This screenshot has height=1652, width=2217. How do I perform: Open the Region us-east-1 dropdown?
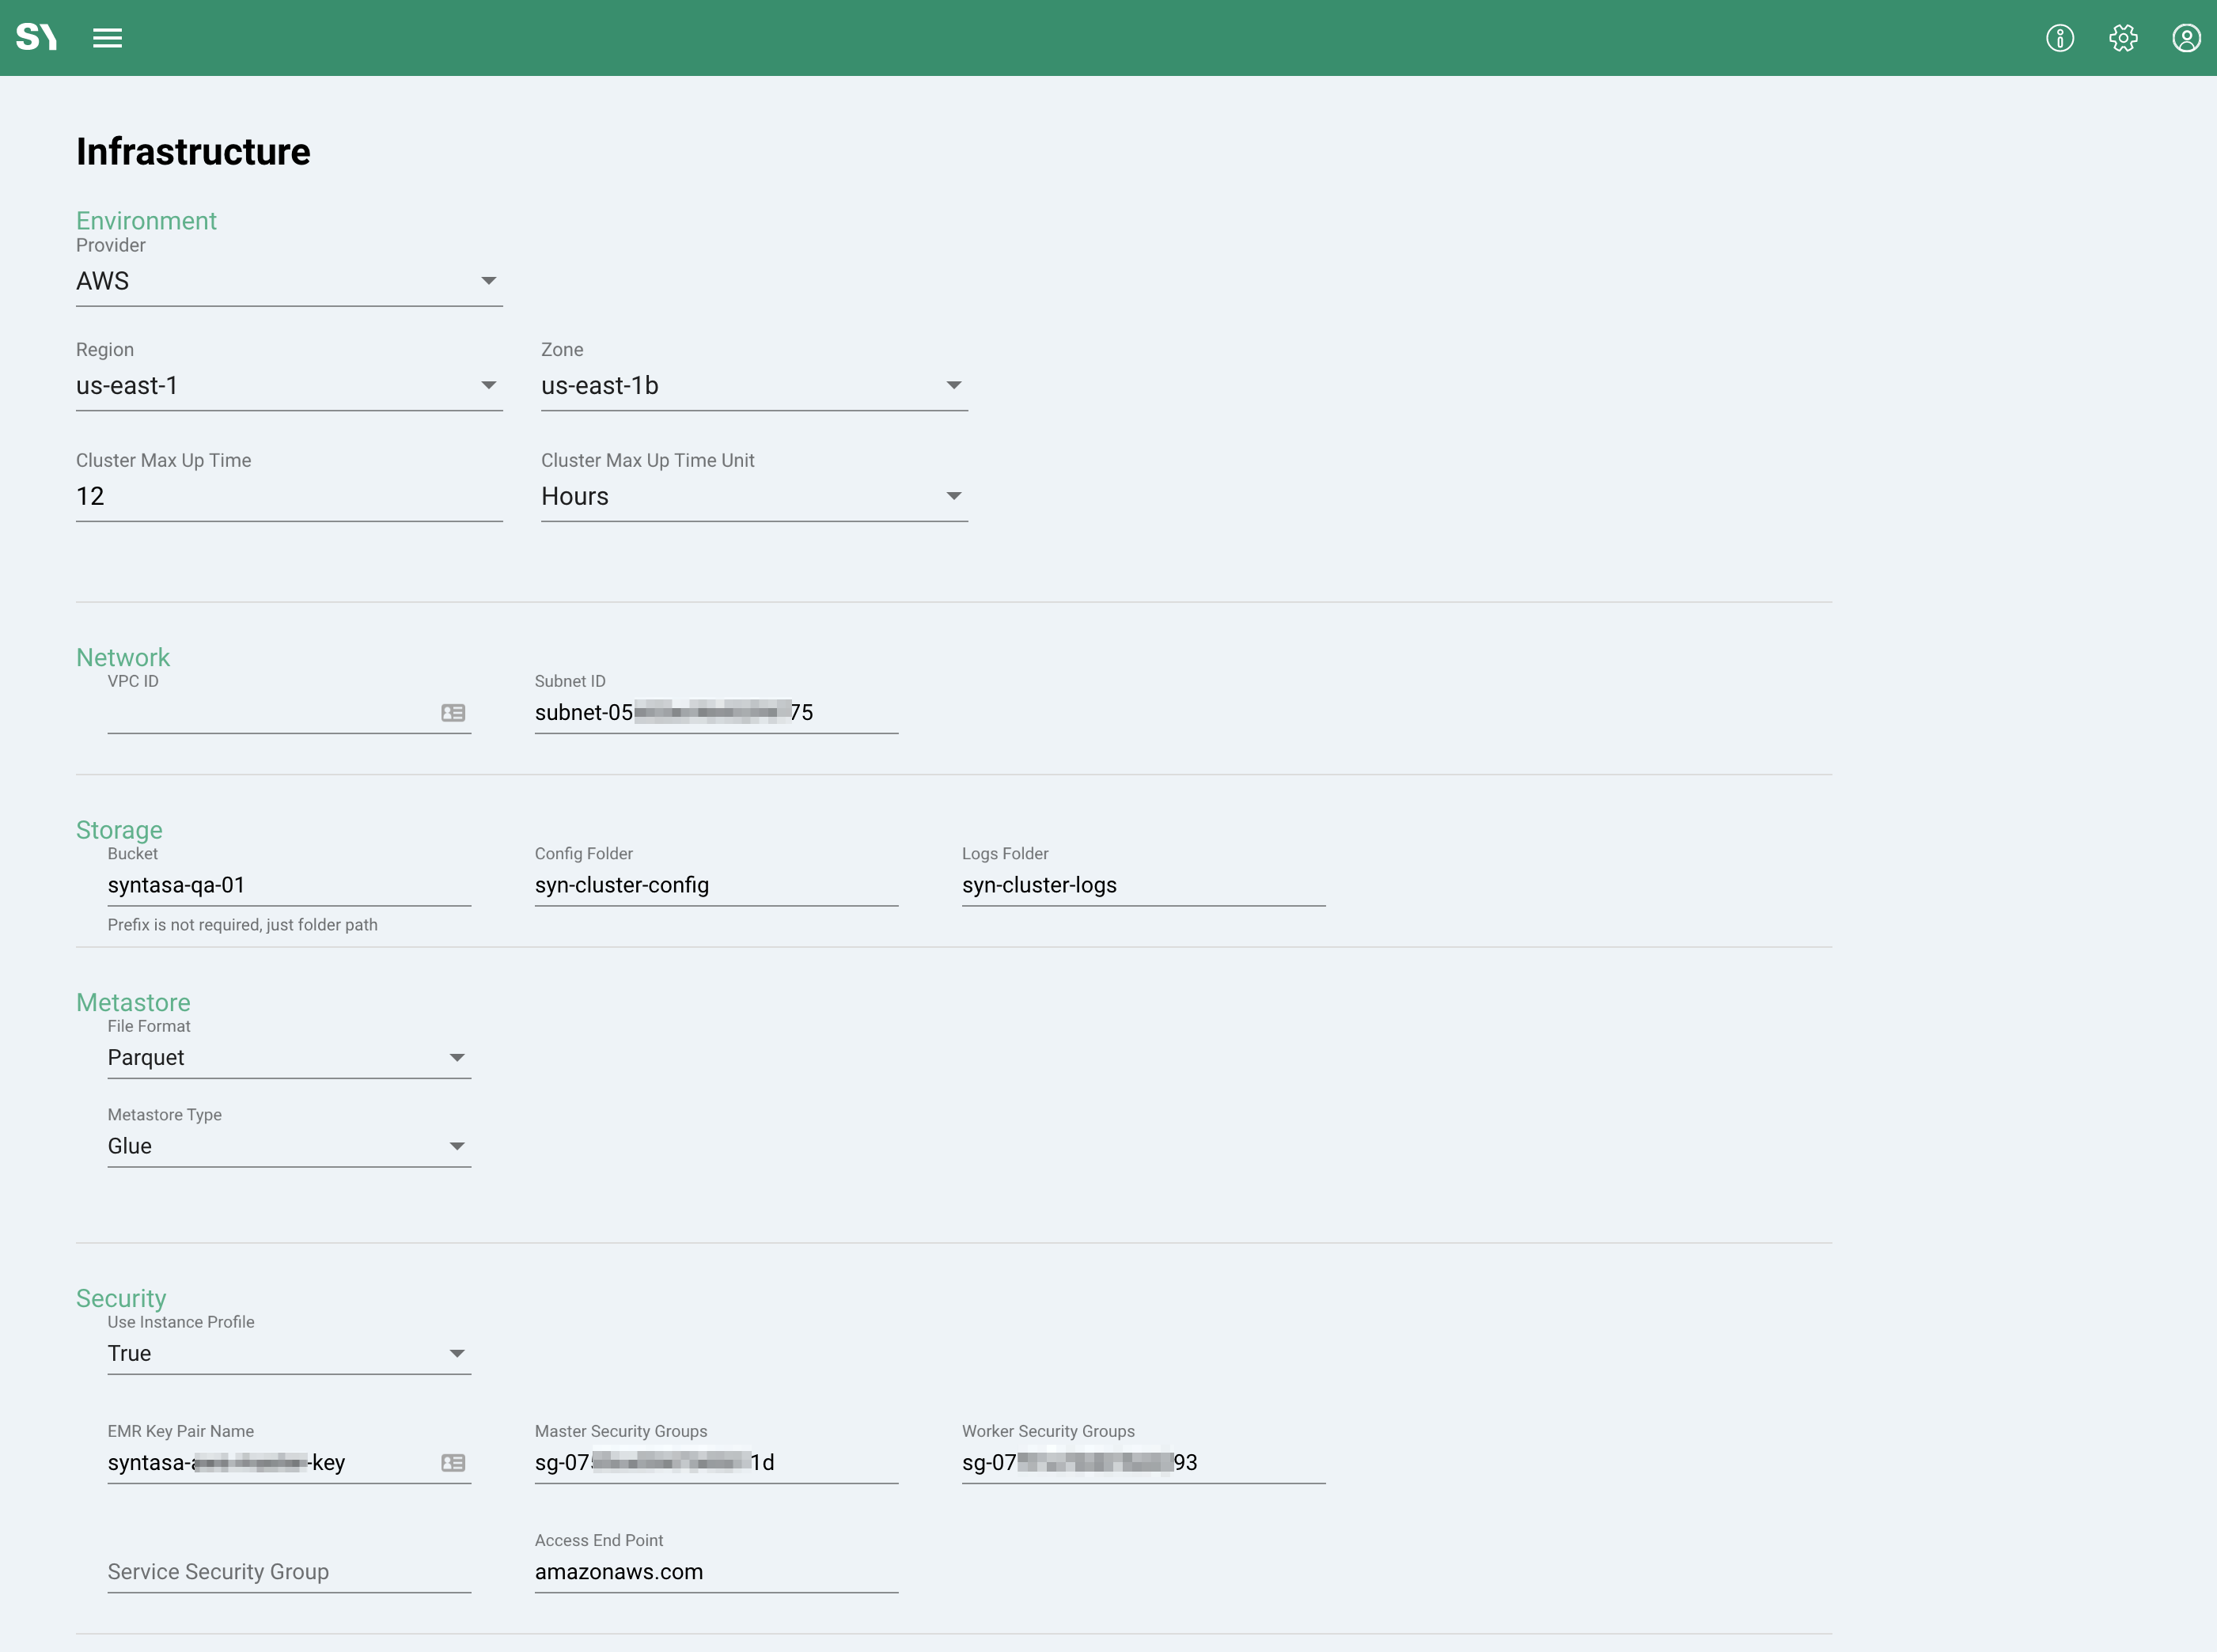(x=288, y=386)
